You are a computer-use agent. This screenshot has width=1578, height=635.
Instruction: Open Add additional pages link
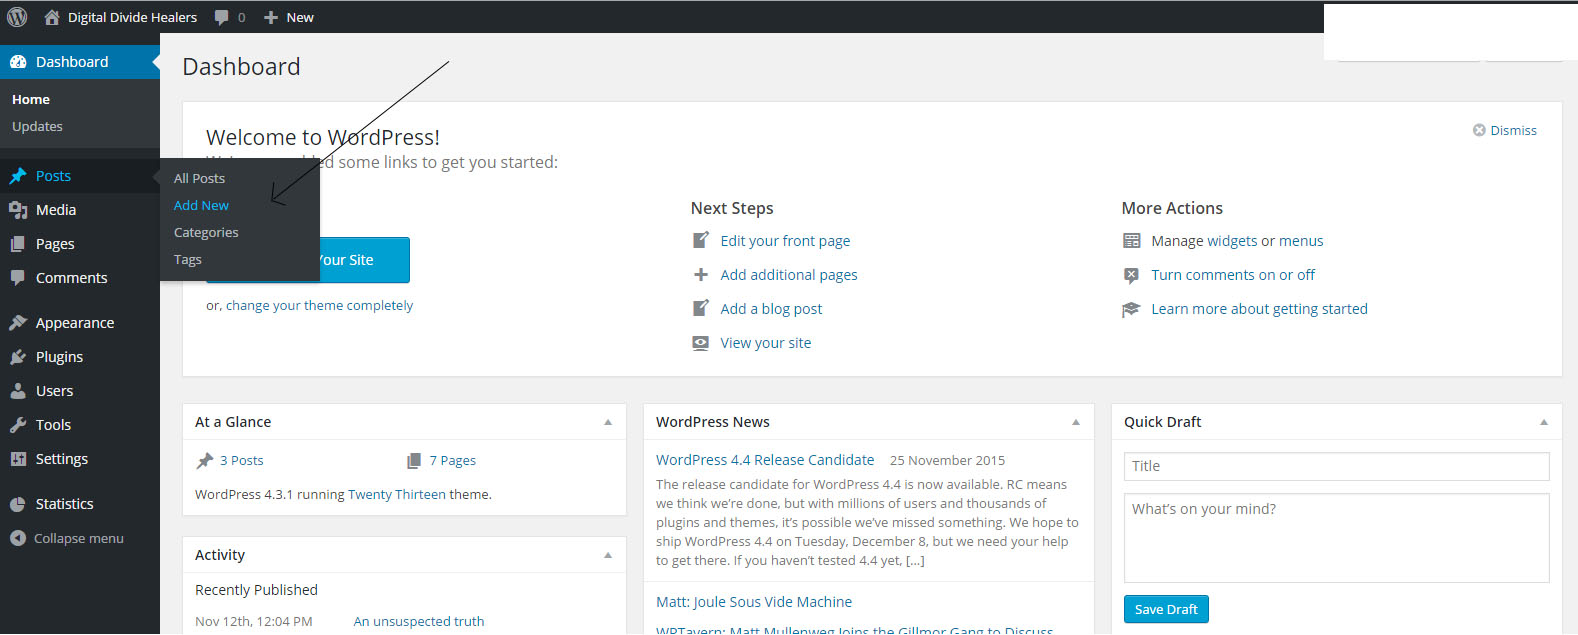click(789, 275)
